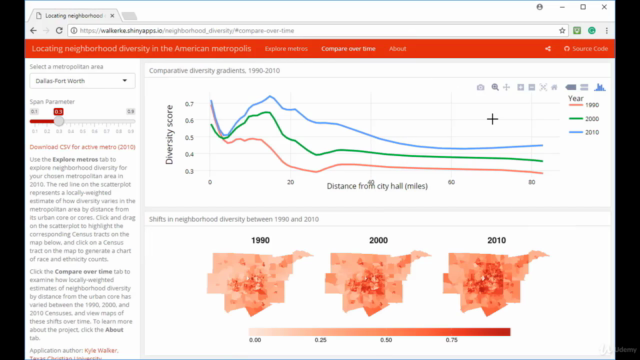Open the Dallas-Fort Worth metro dropdown
This screenshot has width=640, height=360.
pyautogui.click(x=82, y=81)
